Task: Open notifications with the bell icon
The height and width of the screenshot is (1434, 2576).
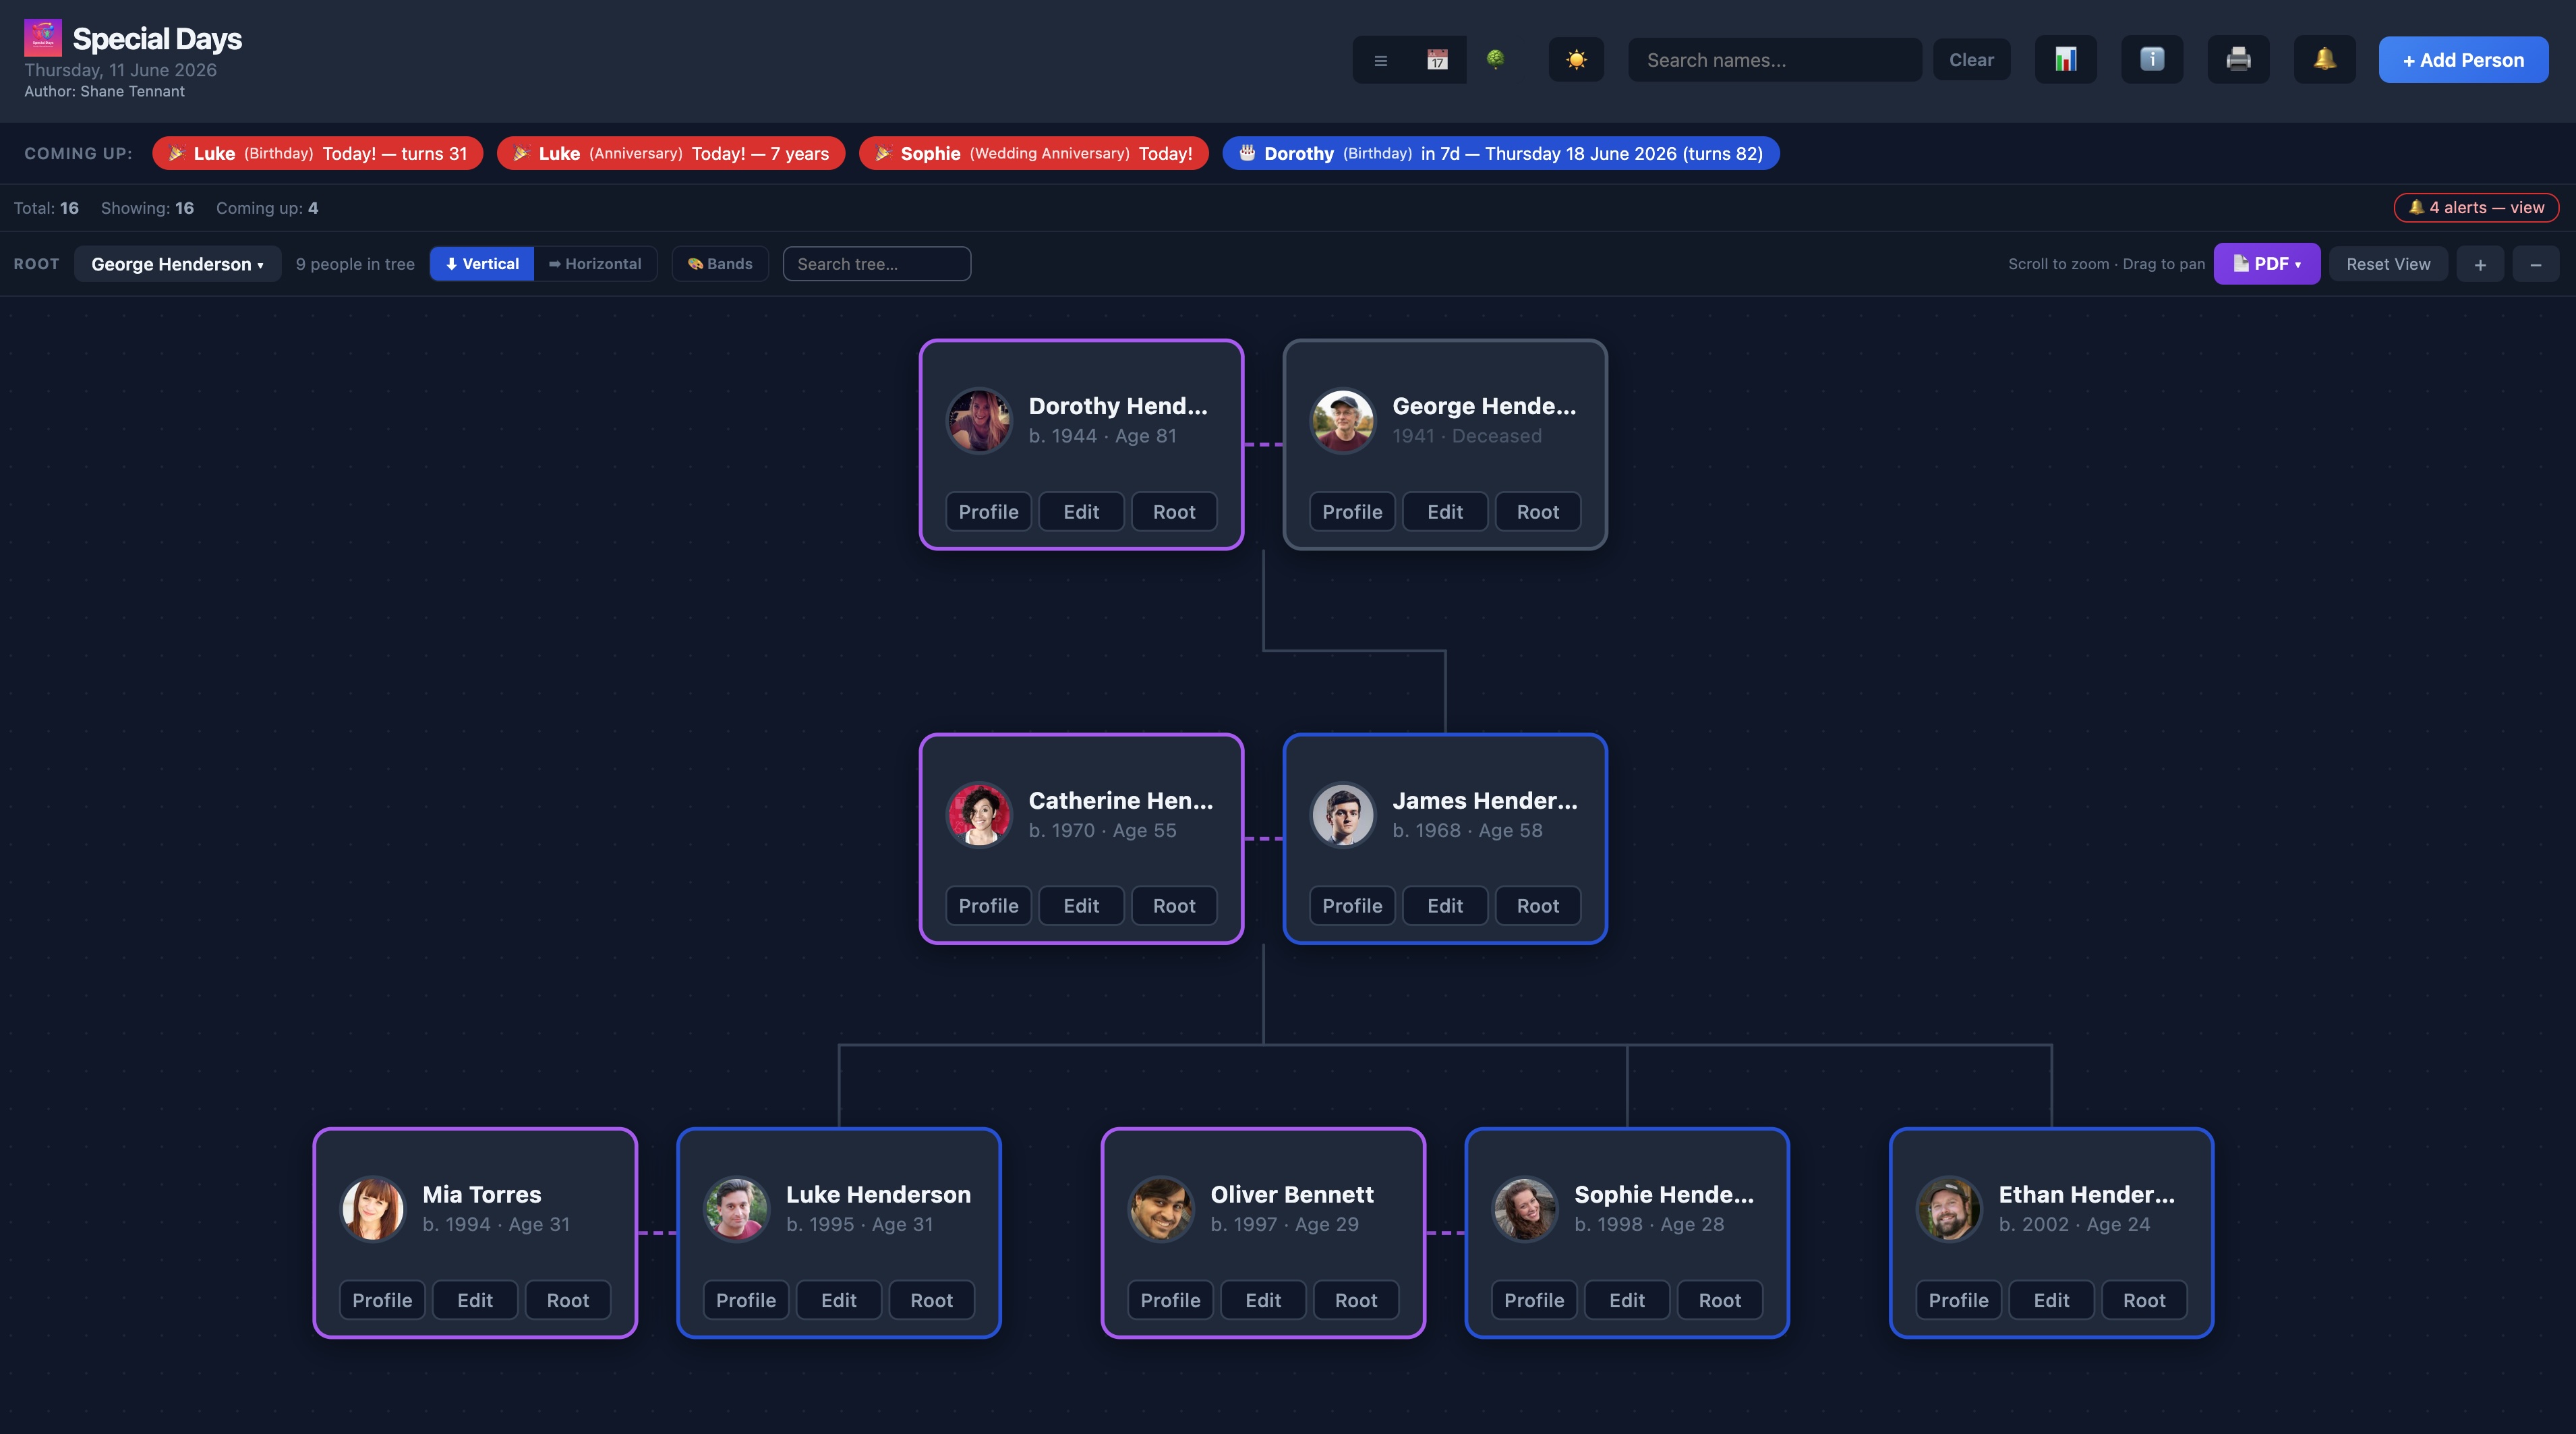Action: 2324,60
